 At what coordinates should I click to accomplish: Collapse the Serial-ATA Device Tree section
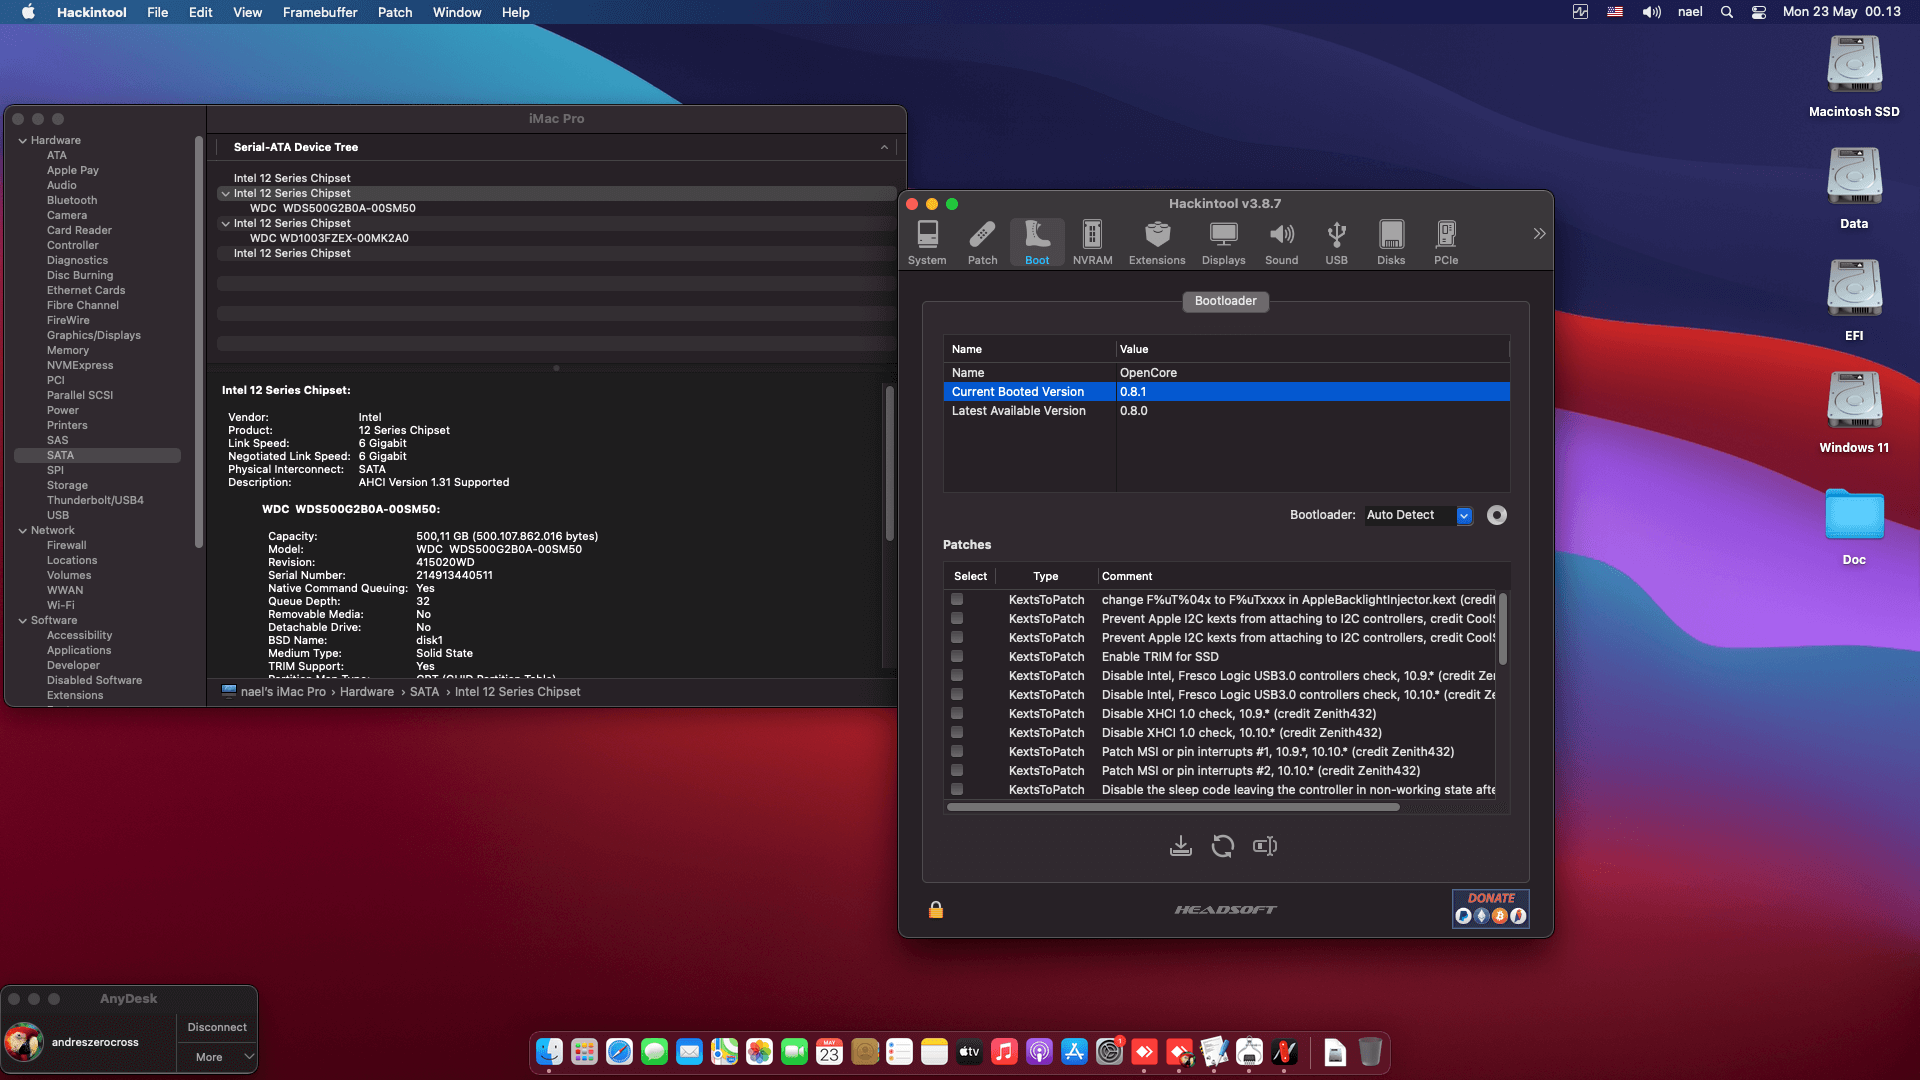click(x=884, y=147)
